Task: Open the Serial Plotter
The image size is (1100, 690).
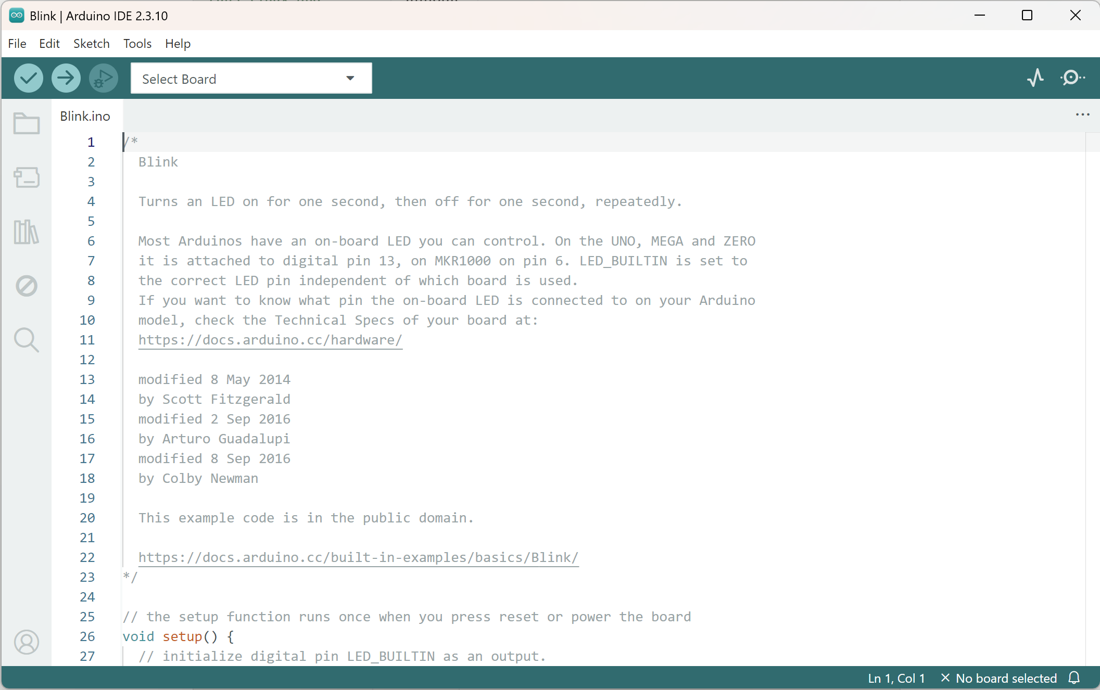Action: [1035, 78]
